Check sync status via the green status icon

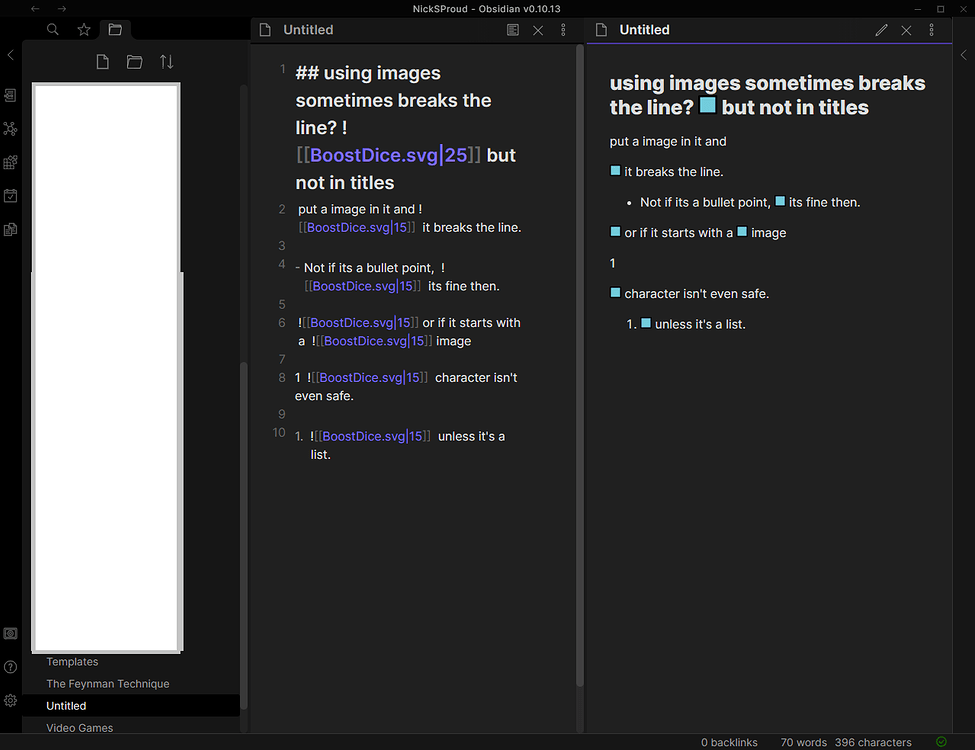click(x=940, y=741)
